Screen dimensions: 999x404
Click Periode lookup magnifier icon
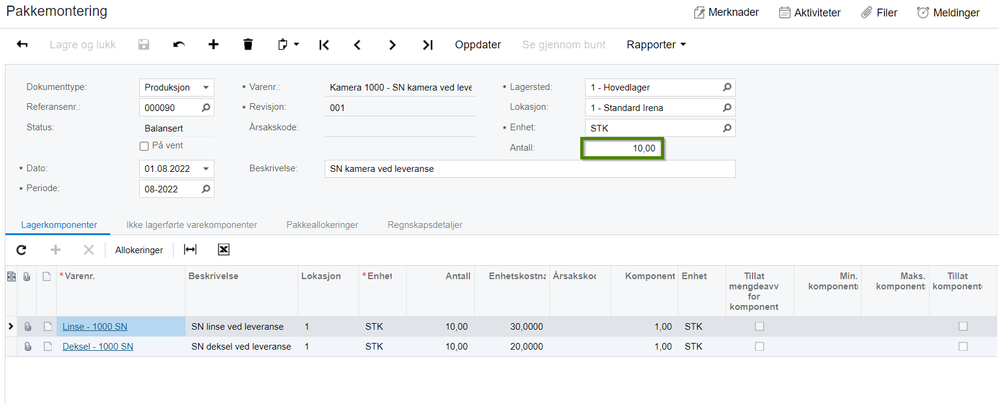pos(206,189)
